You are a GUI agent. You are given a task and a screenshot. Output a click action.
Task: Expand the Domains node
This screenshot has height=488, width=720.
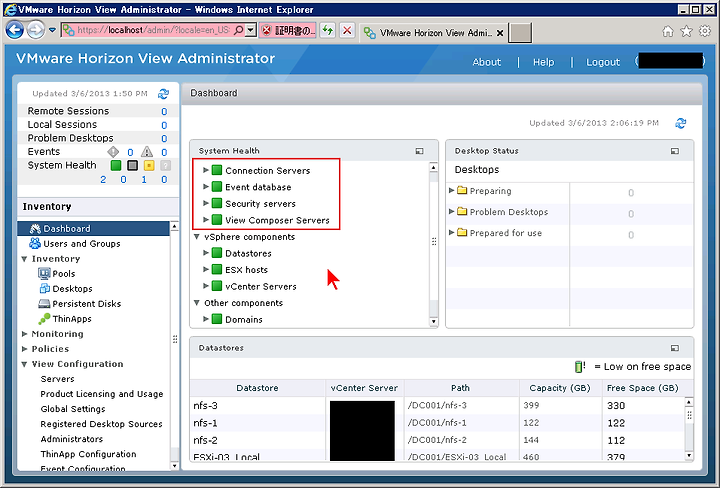pyautogui.click(x=206, y=319)
